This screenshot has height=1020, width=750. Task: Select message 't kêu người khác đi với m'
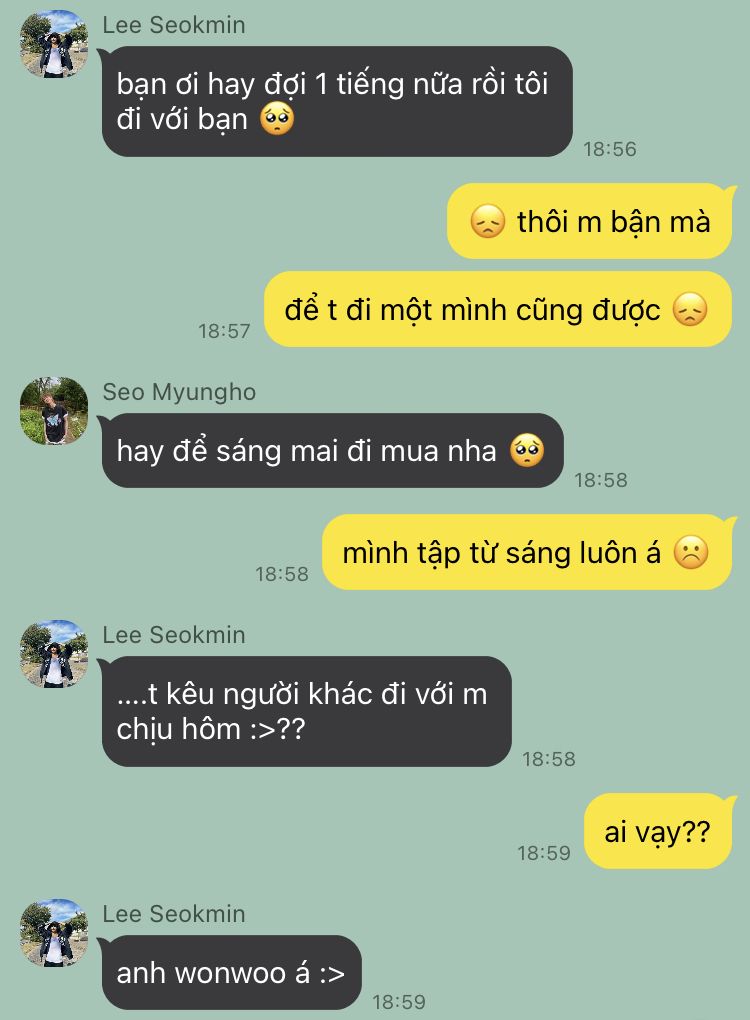tap(306, 711)
